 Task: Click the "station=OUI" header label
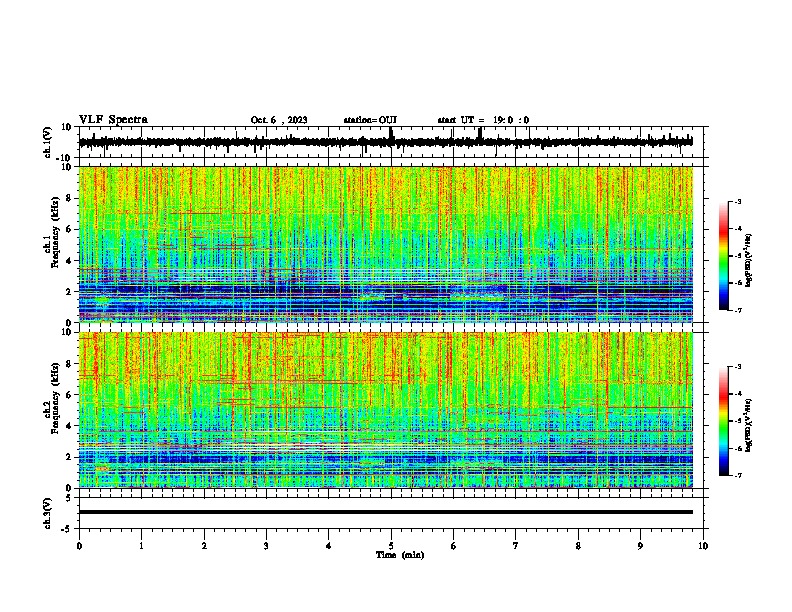(x=370, y=120)
